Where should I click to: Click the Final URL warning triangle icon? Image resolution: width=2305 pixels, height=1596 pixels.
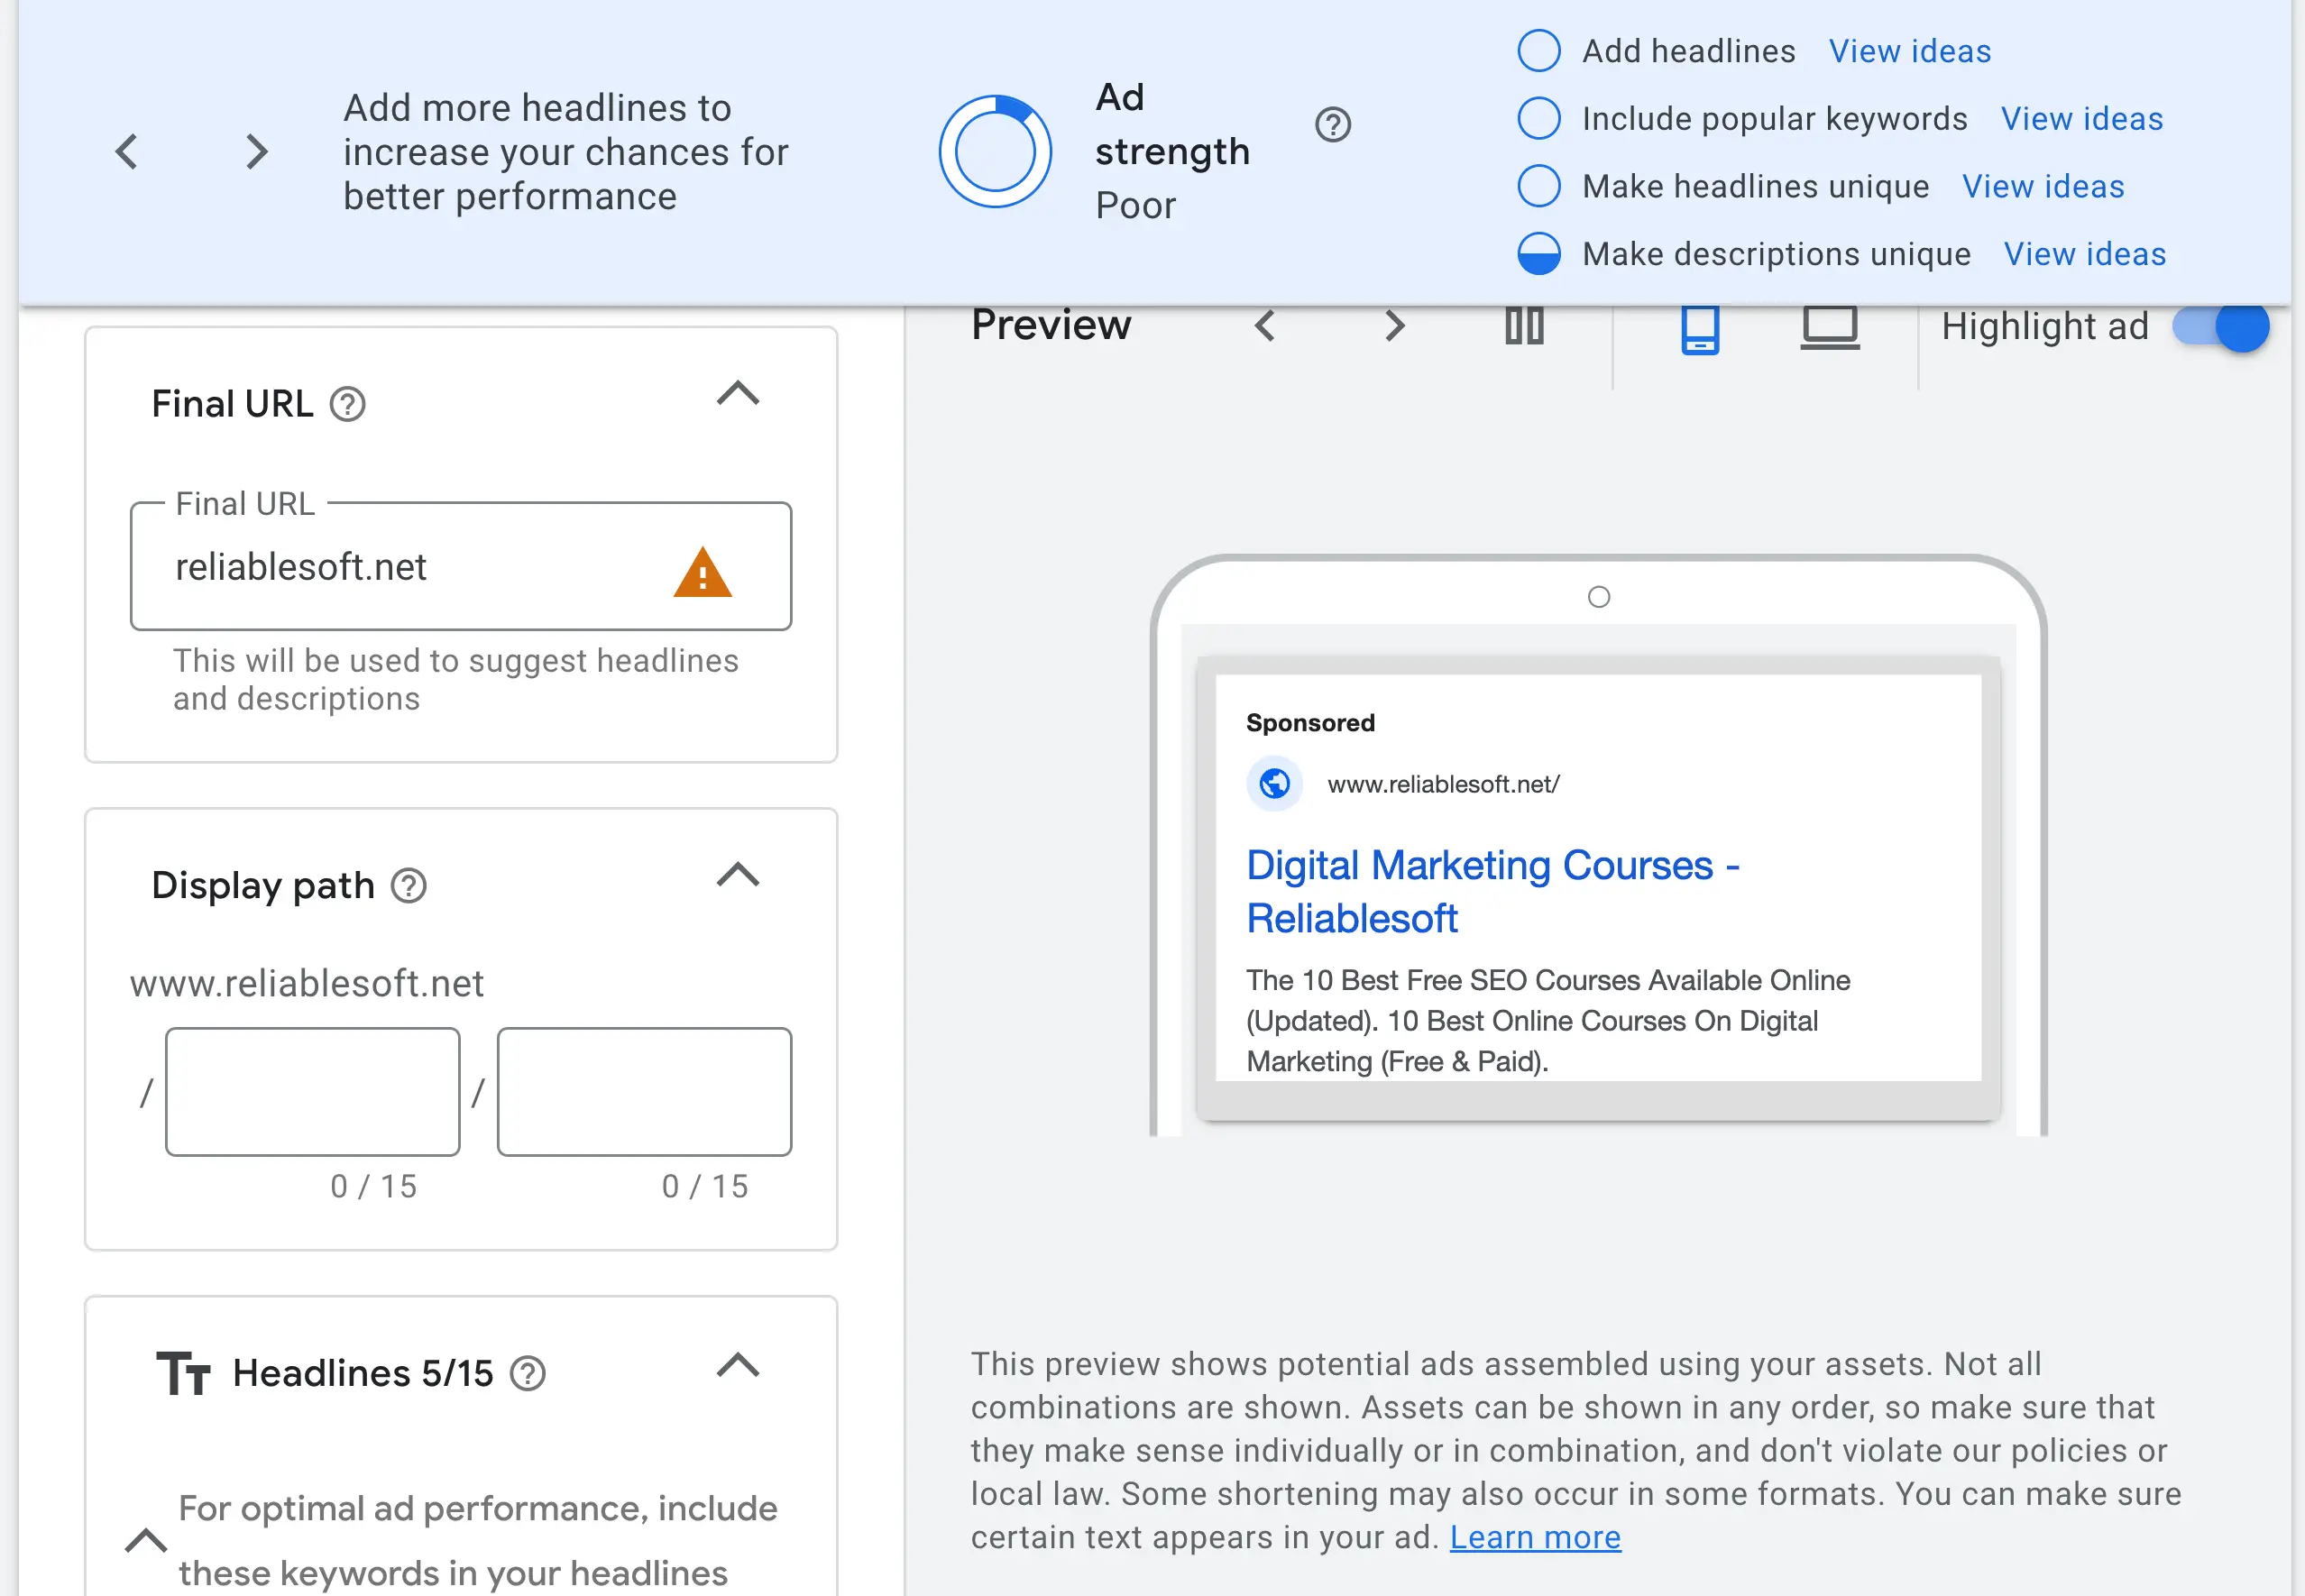pos(702,573)
